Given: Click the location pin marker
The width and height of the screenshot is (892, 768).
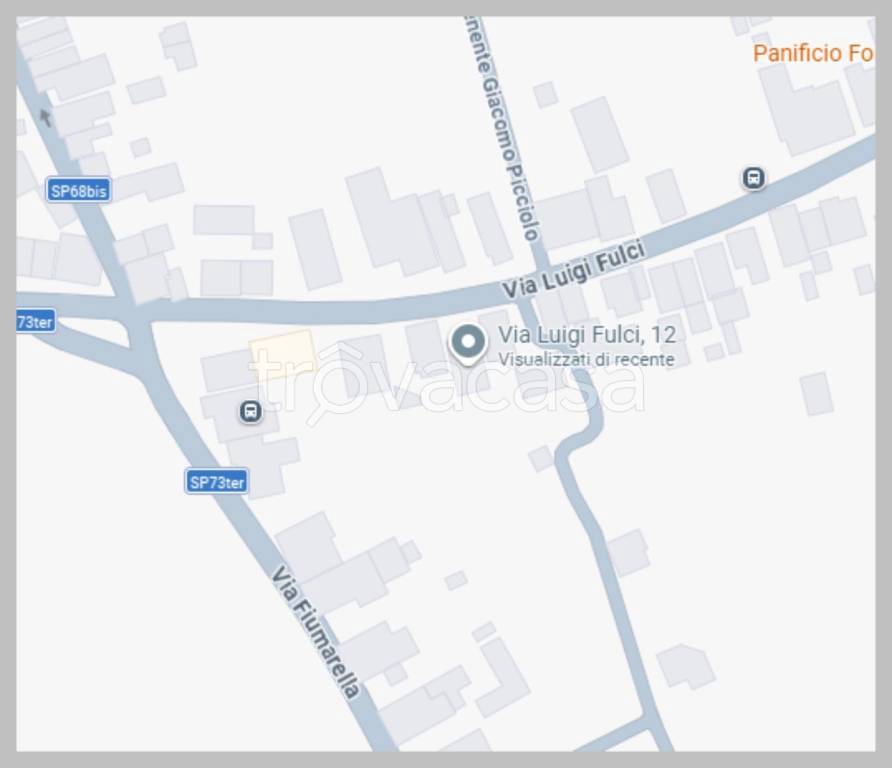Looking at the screenshot, I should tap(468, 344).
